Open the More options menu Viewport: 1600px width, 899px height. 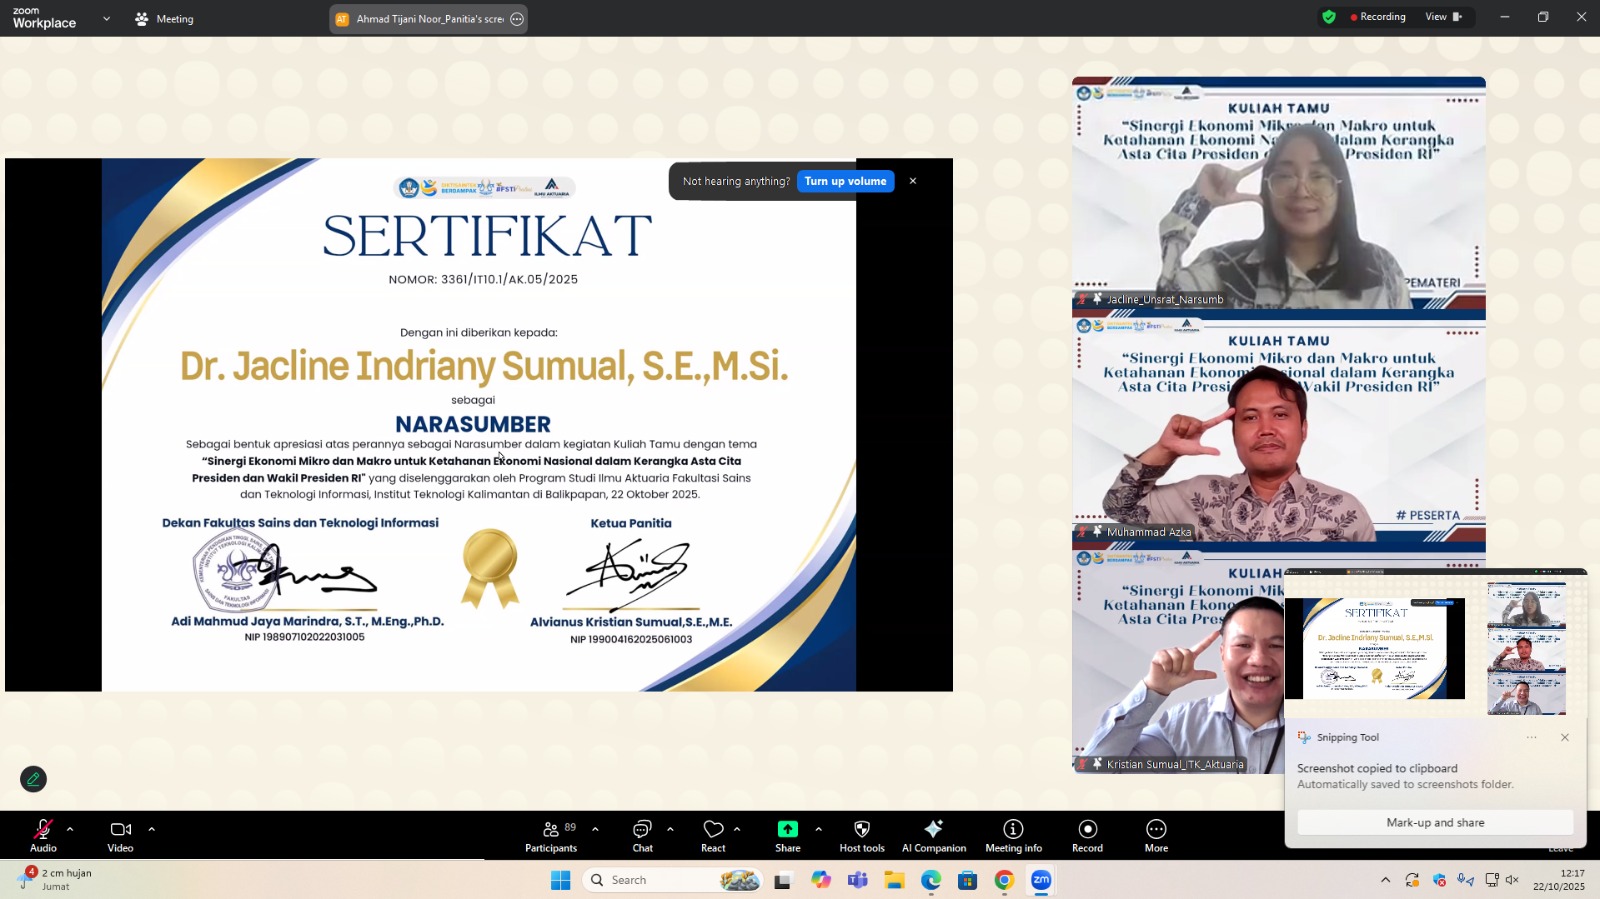[1156, 835]
